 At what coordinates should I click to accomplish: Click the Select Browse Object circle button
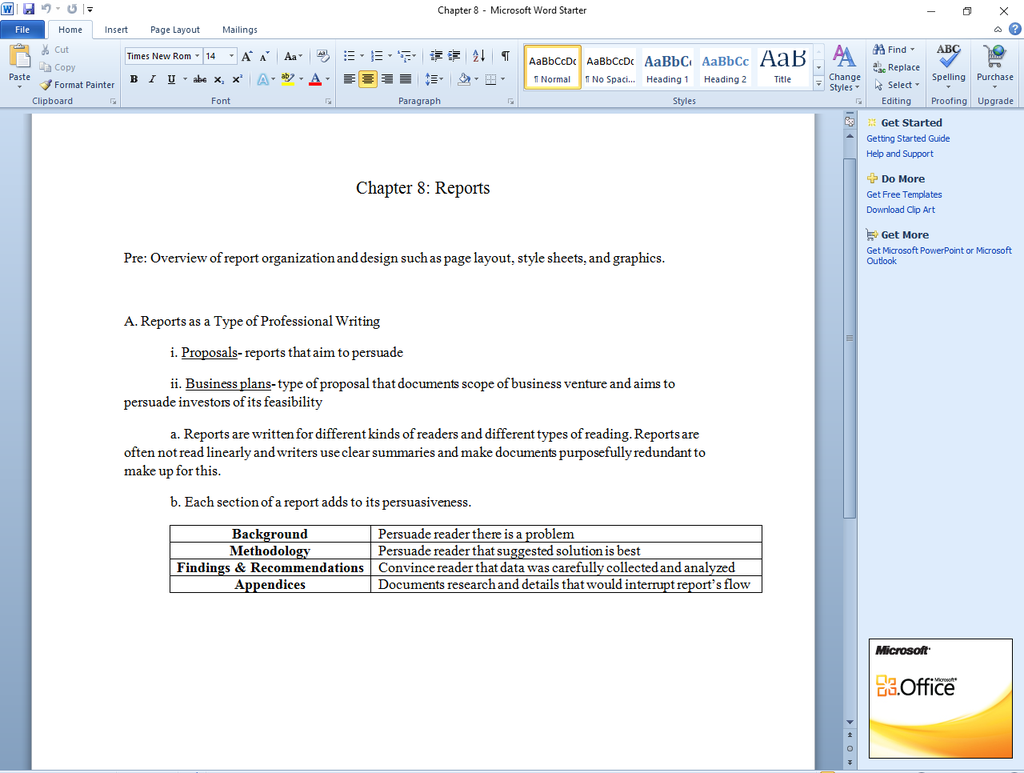pyautogui.click(x=850, y=749)
